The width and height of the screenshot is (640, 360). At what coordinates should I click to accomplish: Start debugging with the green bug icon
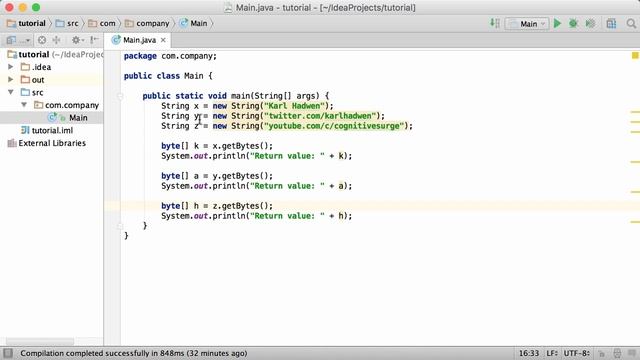(573, 24)
